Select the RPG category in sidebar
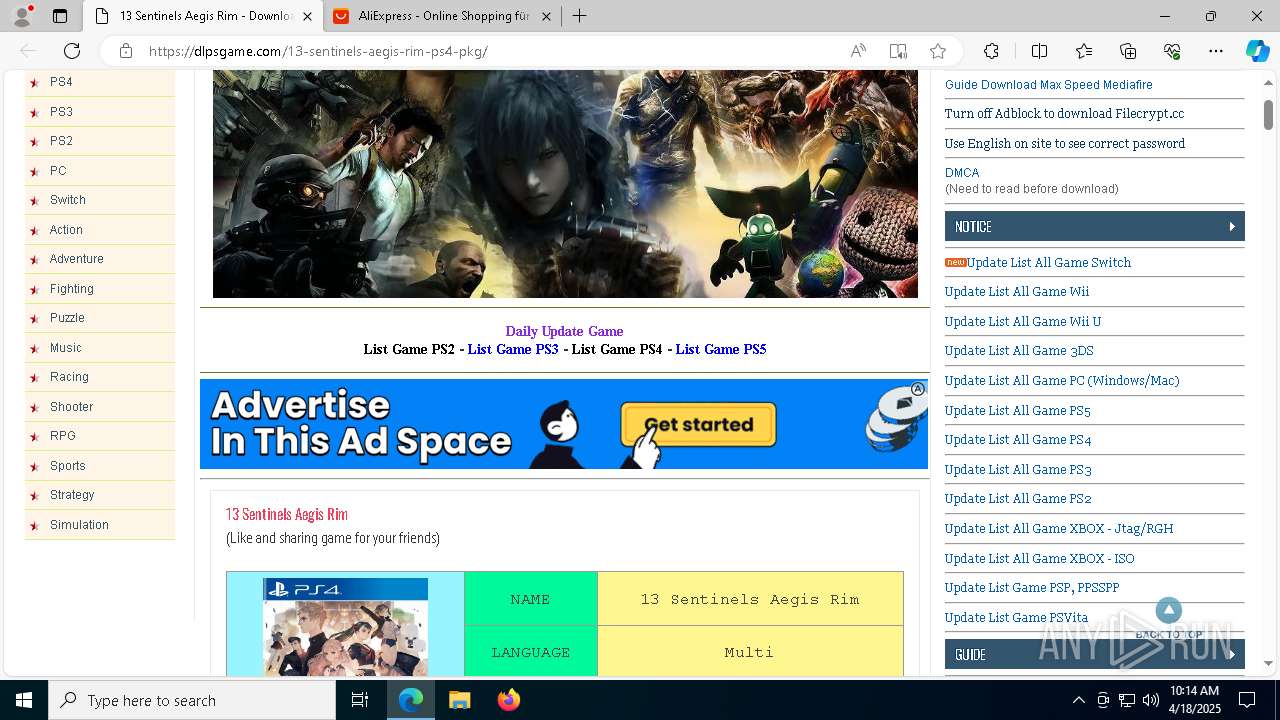 63,436
